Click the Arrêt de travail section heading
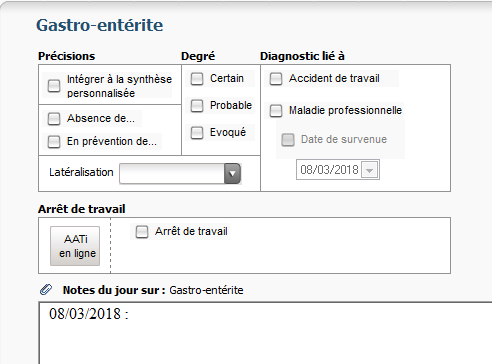The height and width of the screenshot is (364, 492). 82,209
